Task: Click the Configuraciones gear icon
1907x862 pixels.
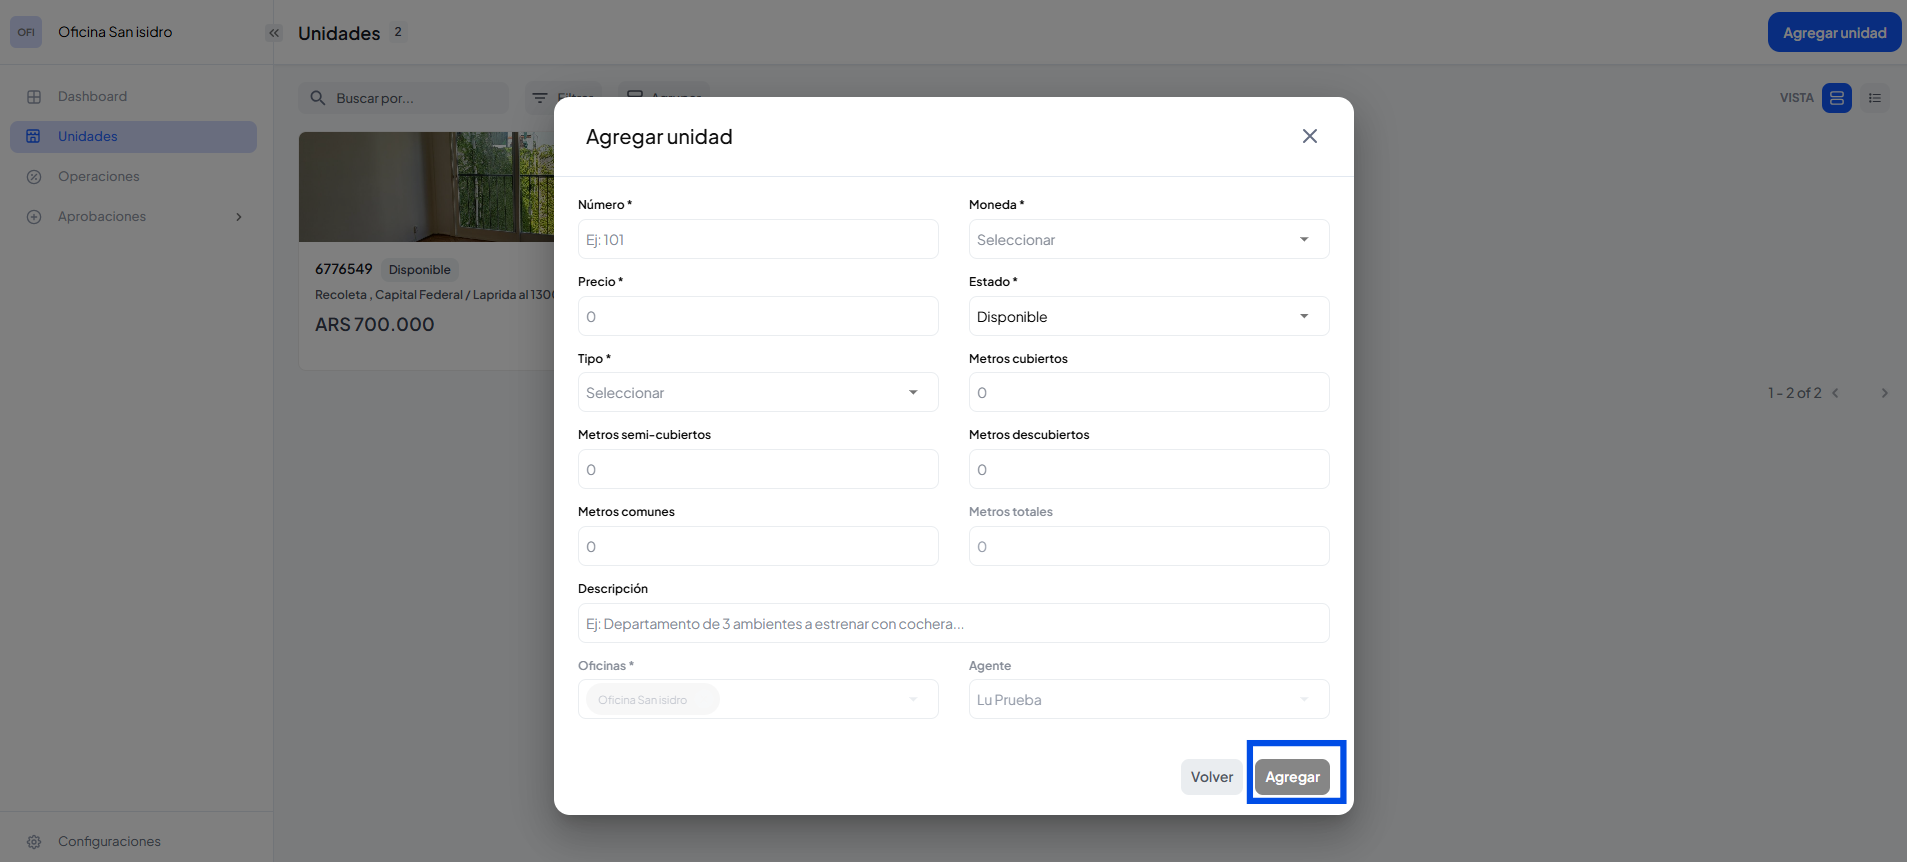Action: pyautogui.click(x=34, y=842)
